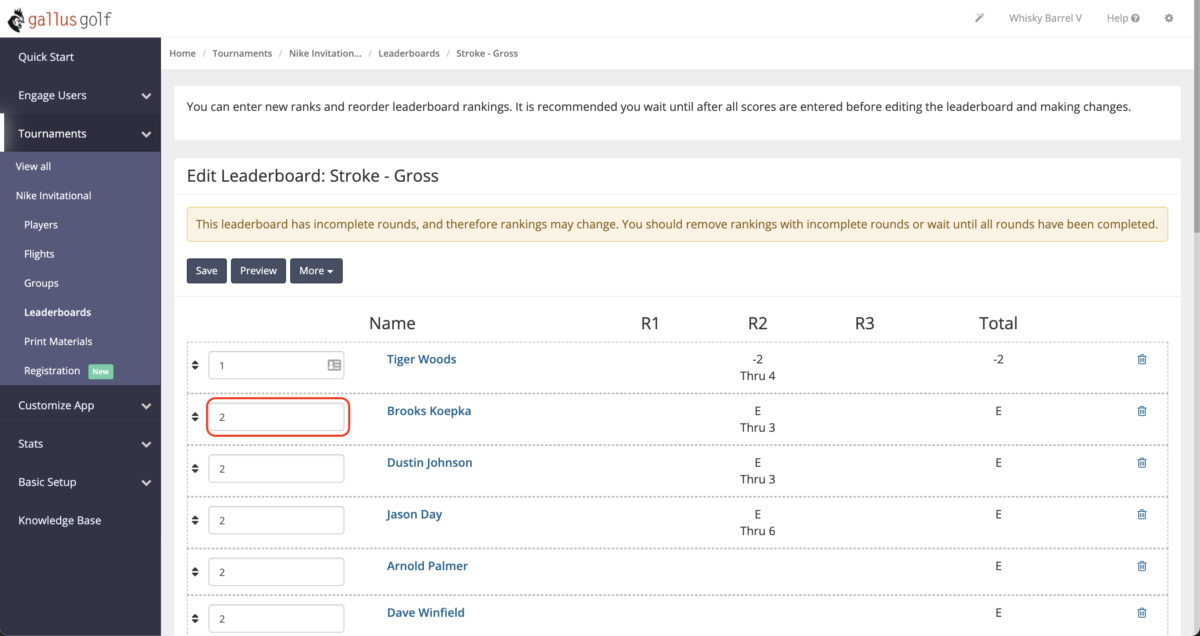Focus the rank field for Dave Winfield

276,619
